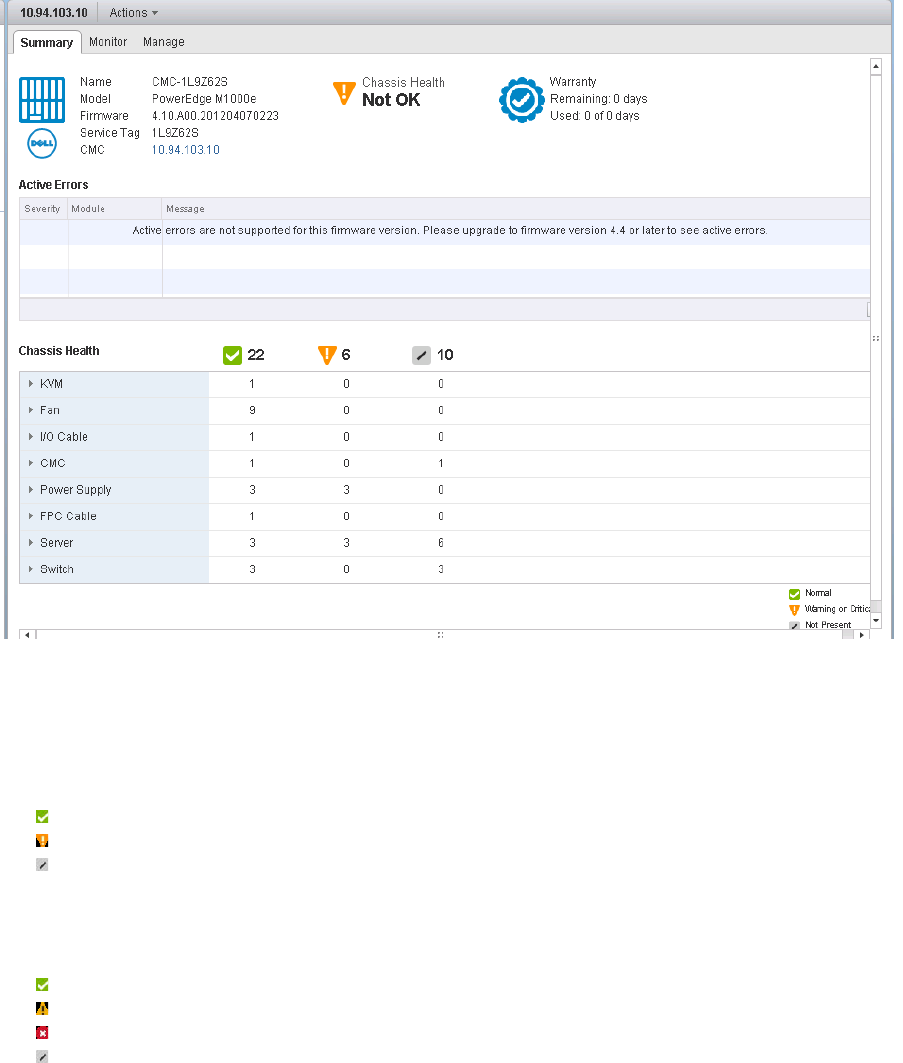Expand the FPC Cable row

[x=31, y=516]
